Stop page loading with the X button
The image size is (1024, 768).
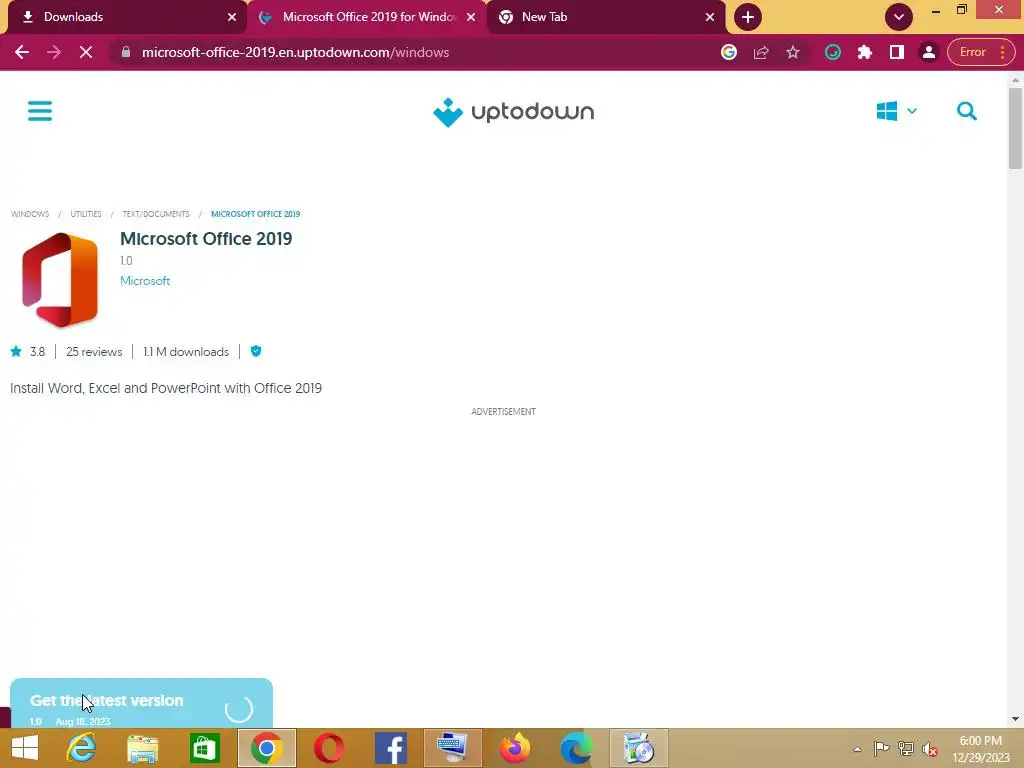tap(86, 52)
